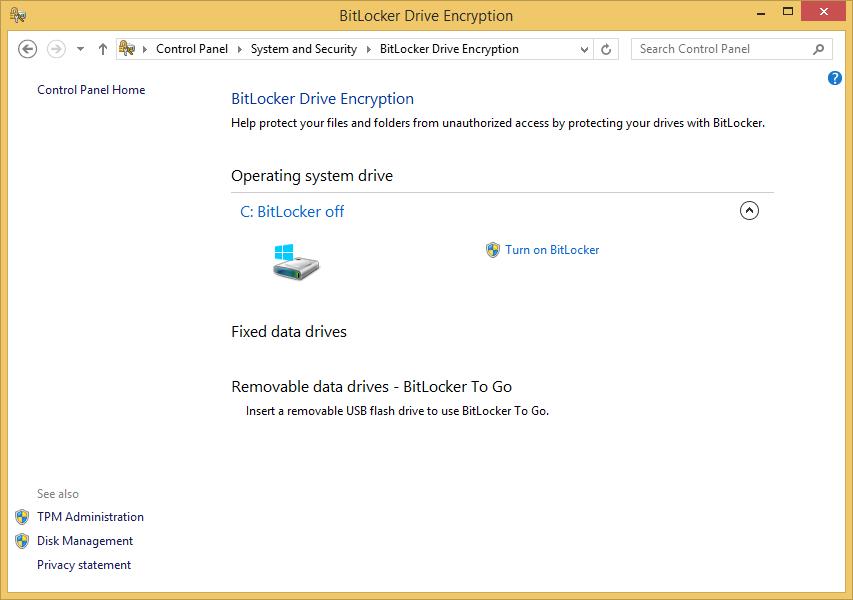Click the Turn on BitLocker link
853x600 pixels.
[552, 250]
